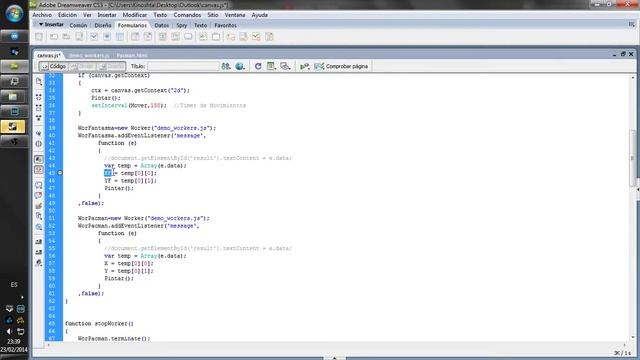Insert a File Field element

(176, 37)
